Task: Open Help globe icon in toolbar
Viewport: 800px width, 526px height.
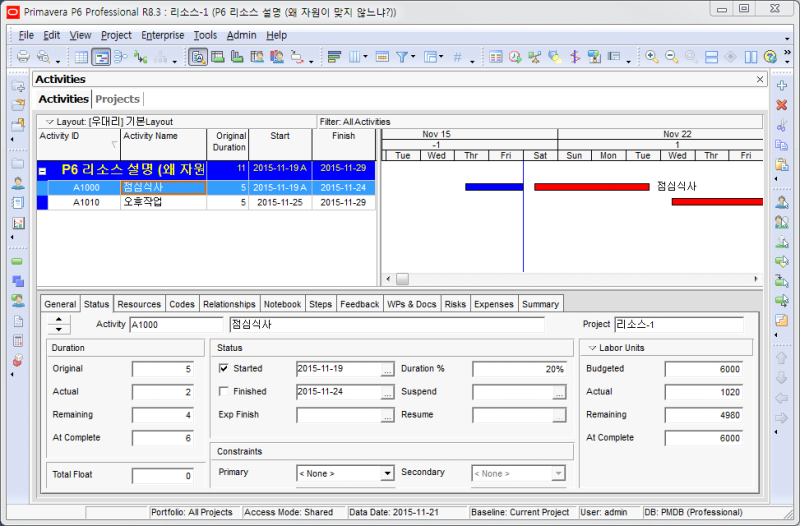Action: point(770,57)
